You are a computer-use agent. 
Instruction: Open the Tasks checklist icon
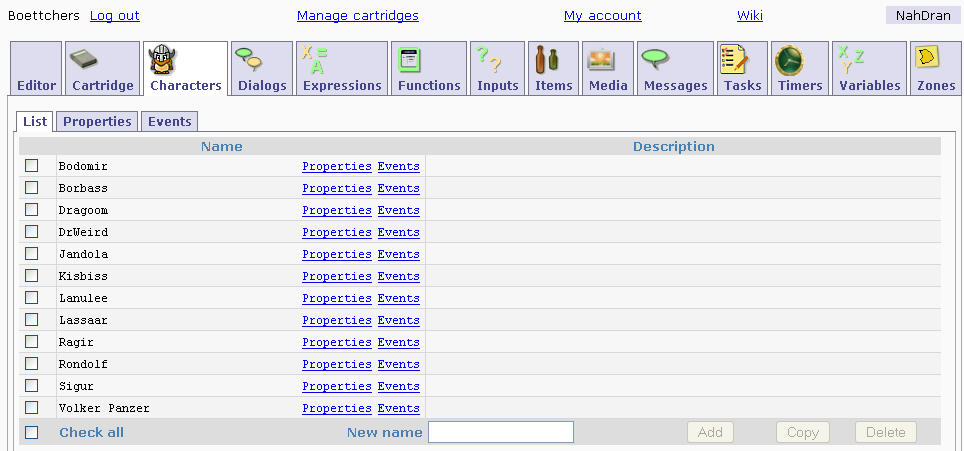[x=733, y=59]
